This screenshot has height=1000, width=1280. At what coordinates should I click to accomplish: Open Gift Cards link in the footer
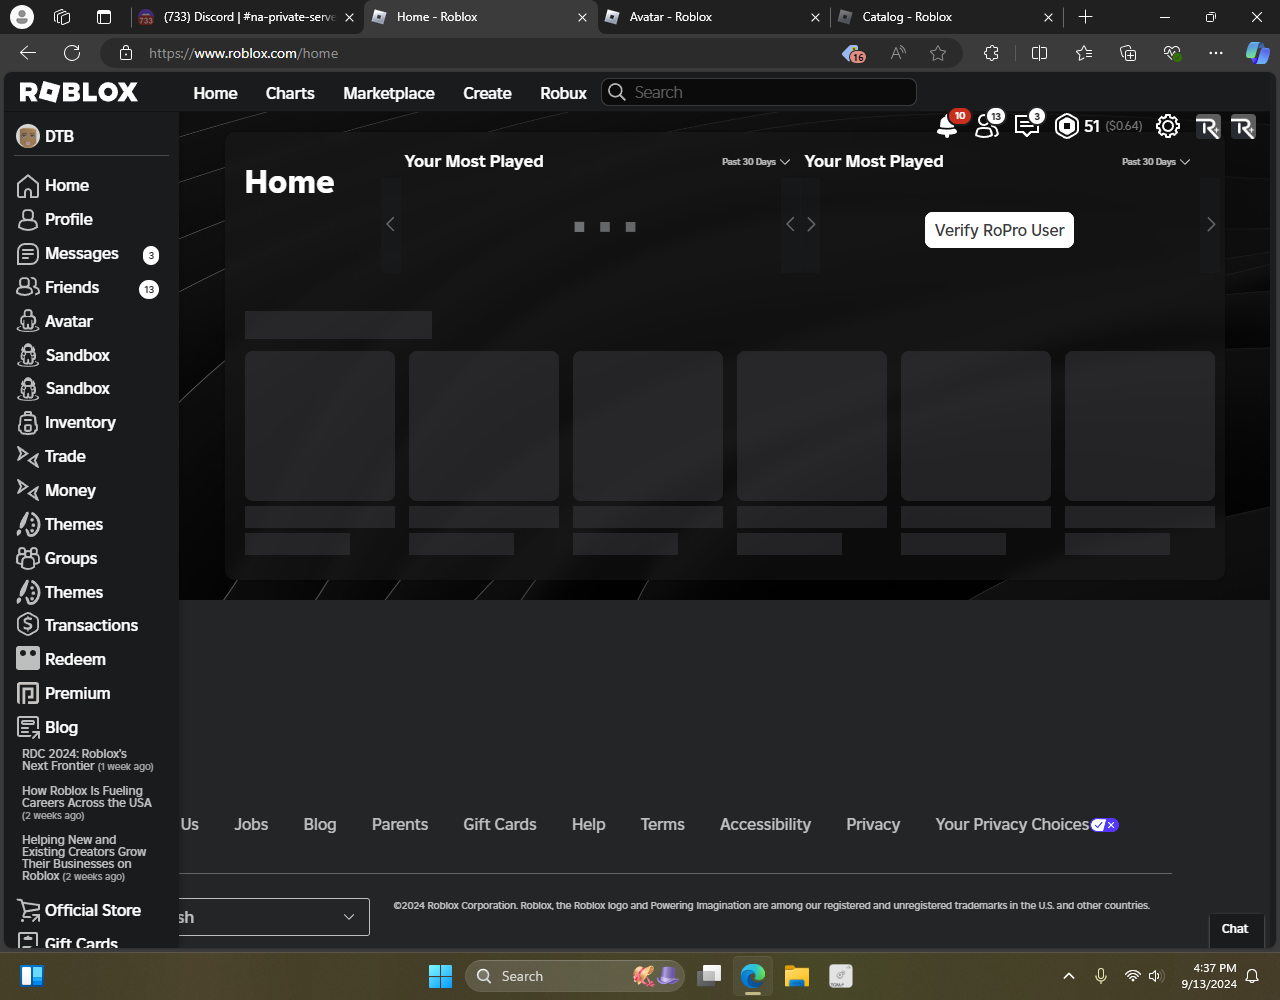click(500, 824)
